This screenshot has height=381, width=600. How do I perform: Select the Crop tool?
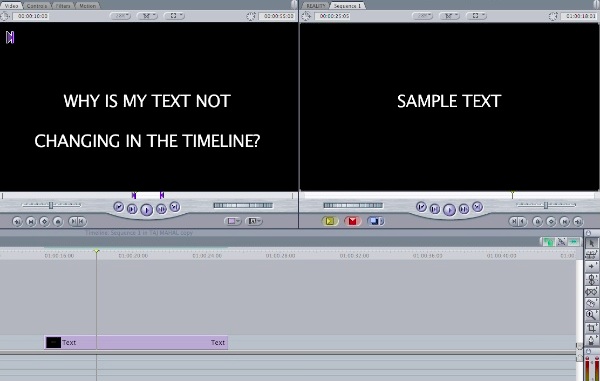[592, 328]
